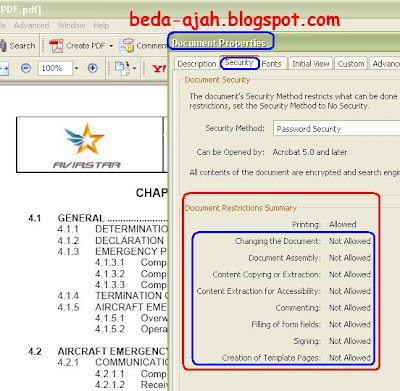
Task: Click the Document Properties title bar
Action: pyautogui.click(x=283, y=43)
